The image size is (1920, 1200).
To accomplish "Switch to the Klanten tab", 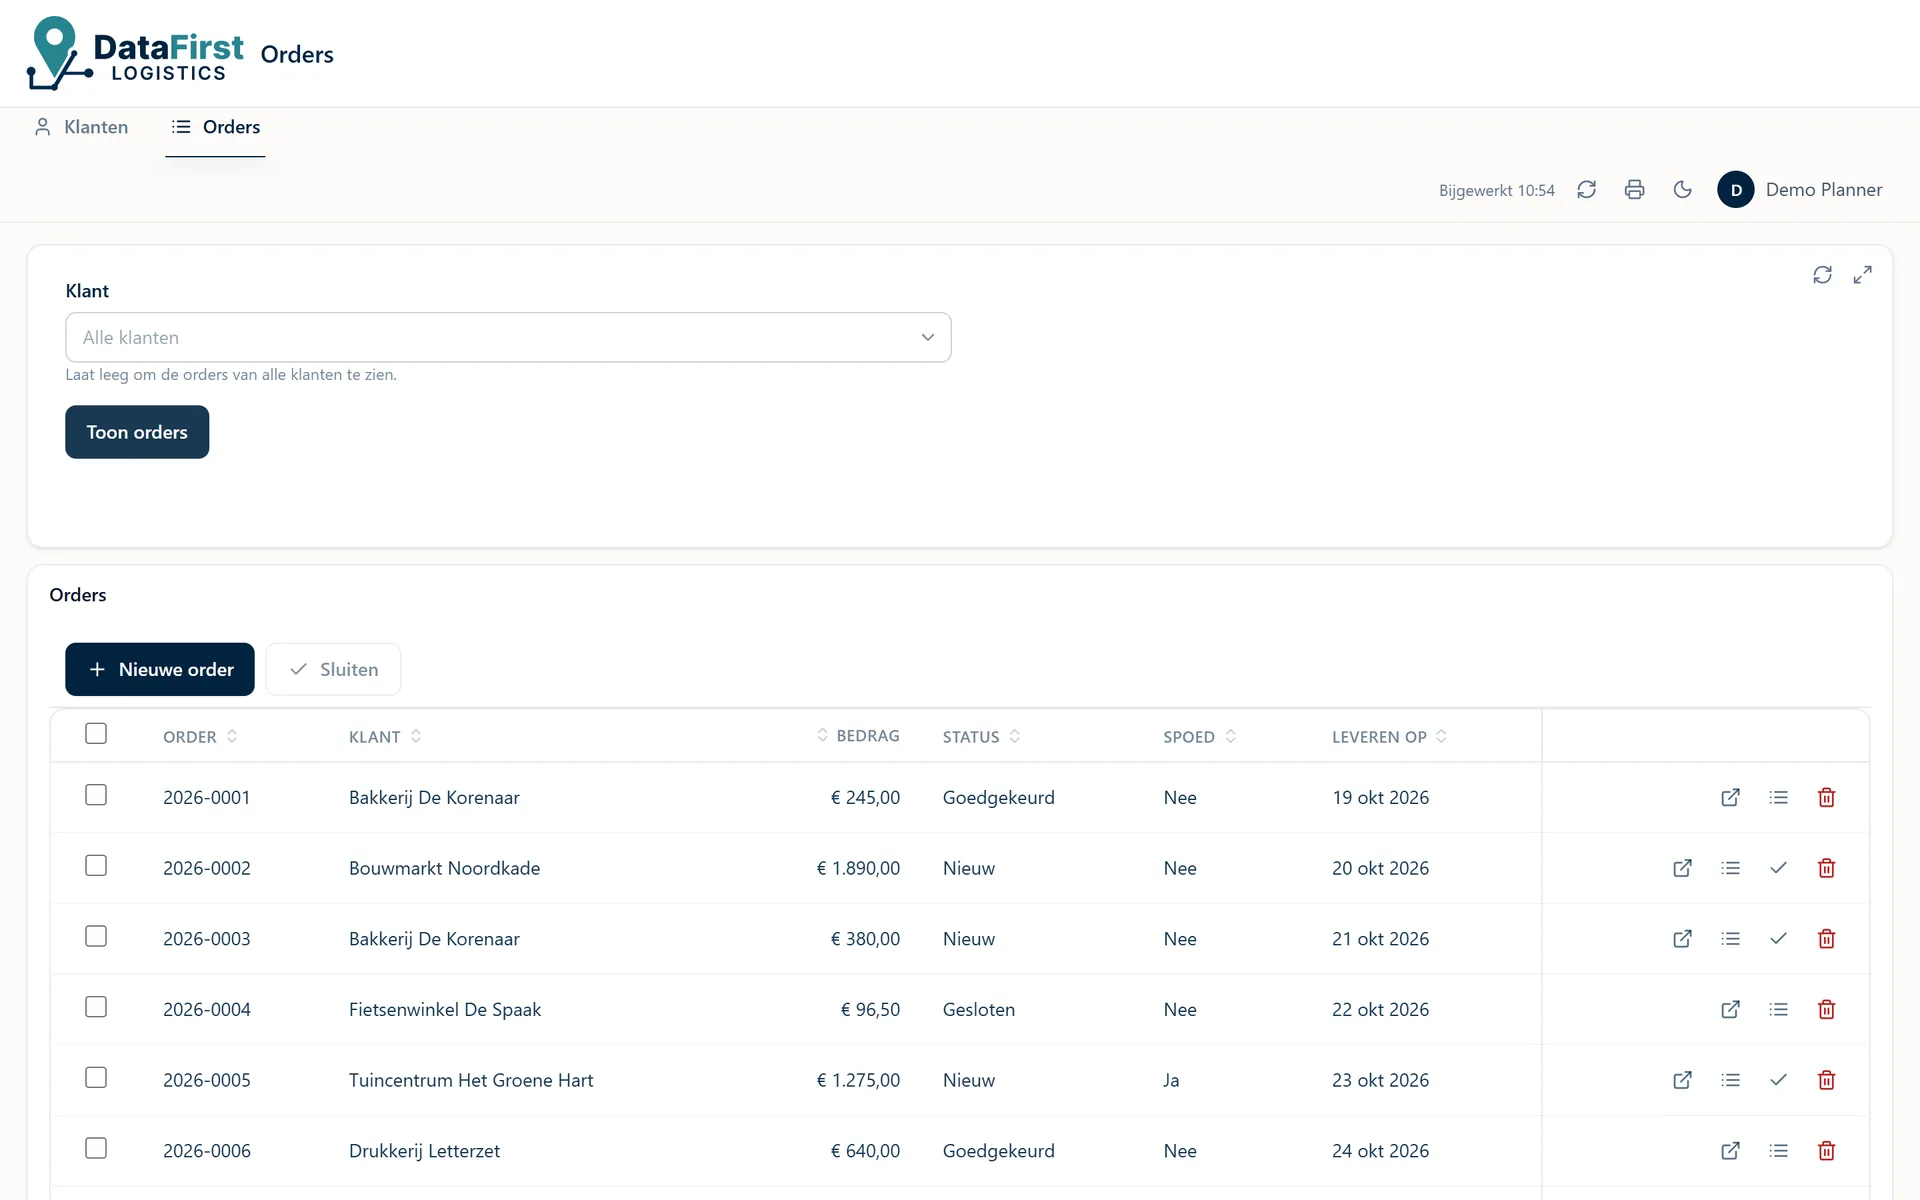I will (81, 127).
